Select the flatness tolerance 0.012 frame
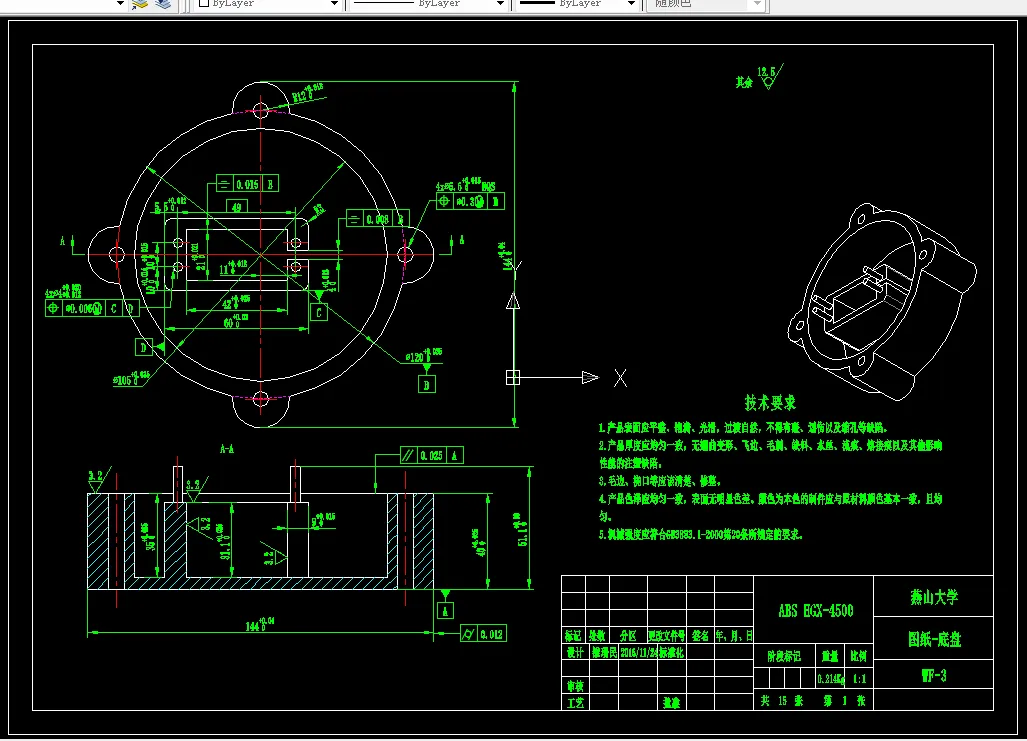 [483, 634]
